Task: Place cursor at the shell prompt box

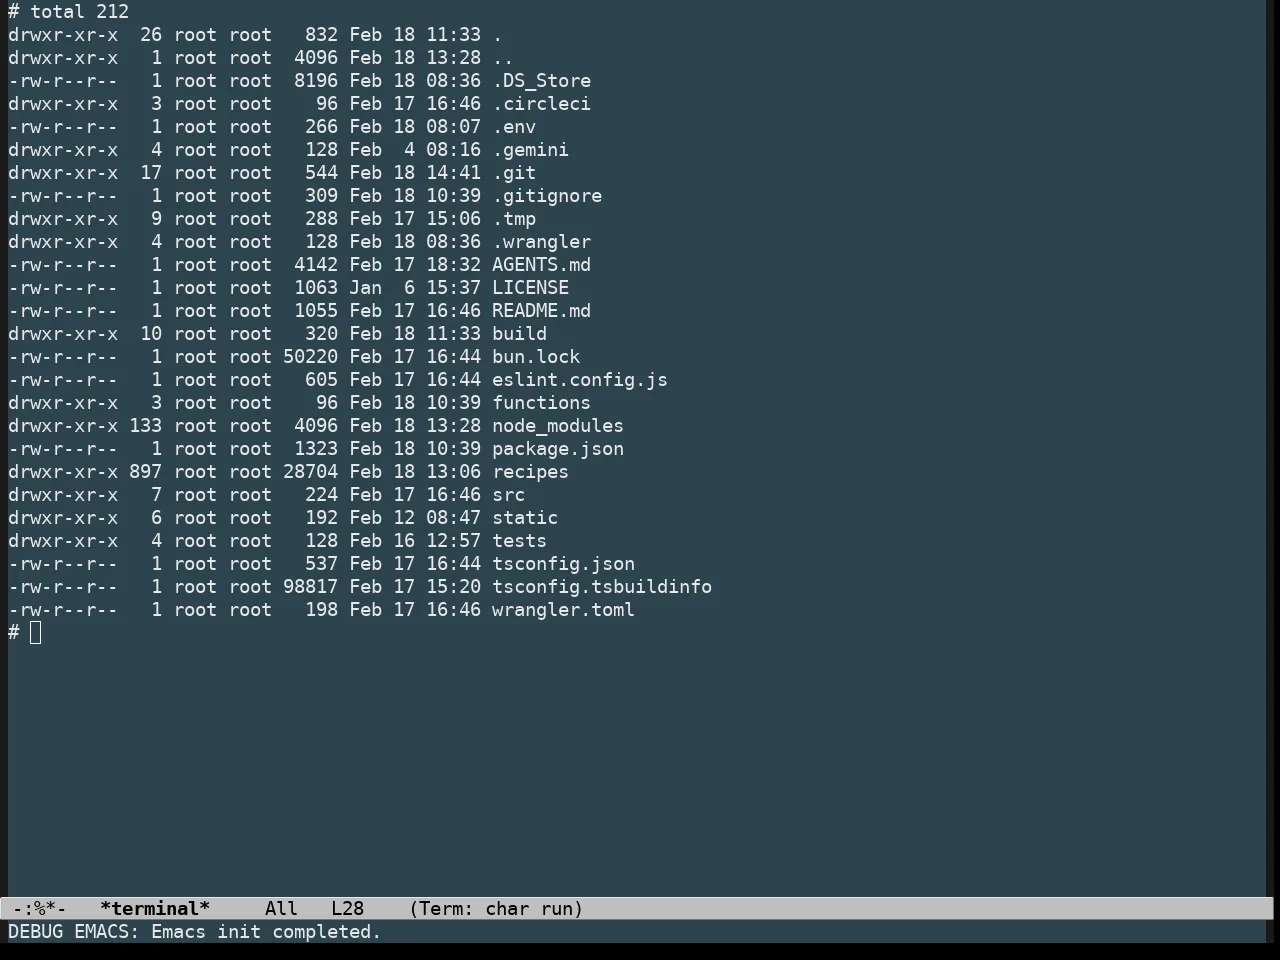Action: tap(36, 632)
